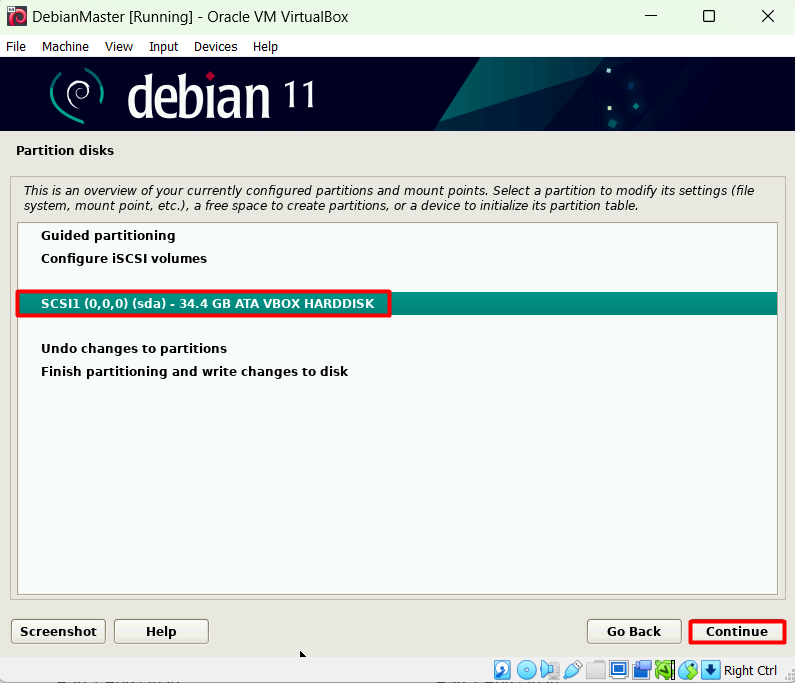Open the audio status icon
This screenshot has height=683, width=795.
(x=550, y=670)
